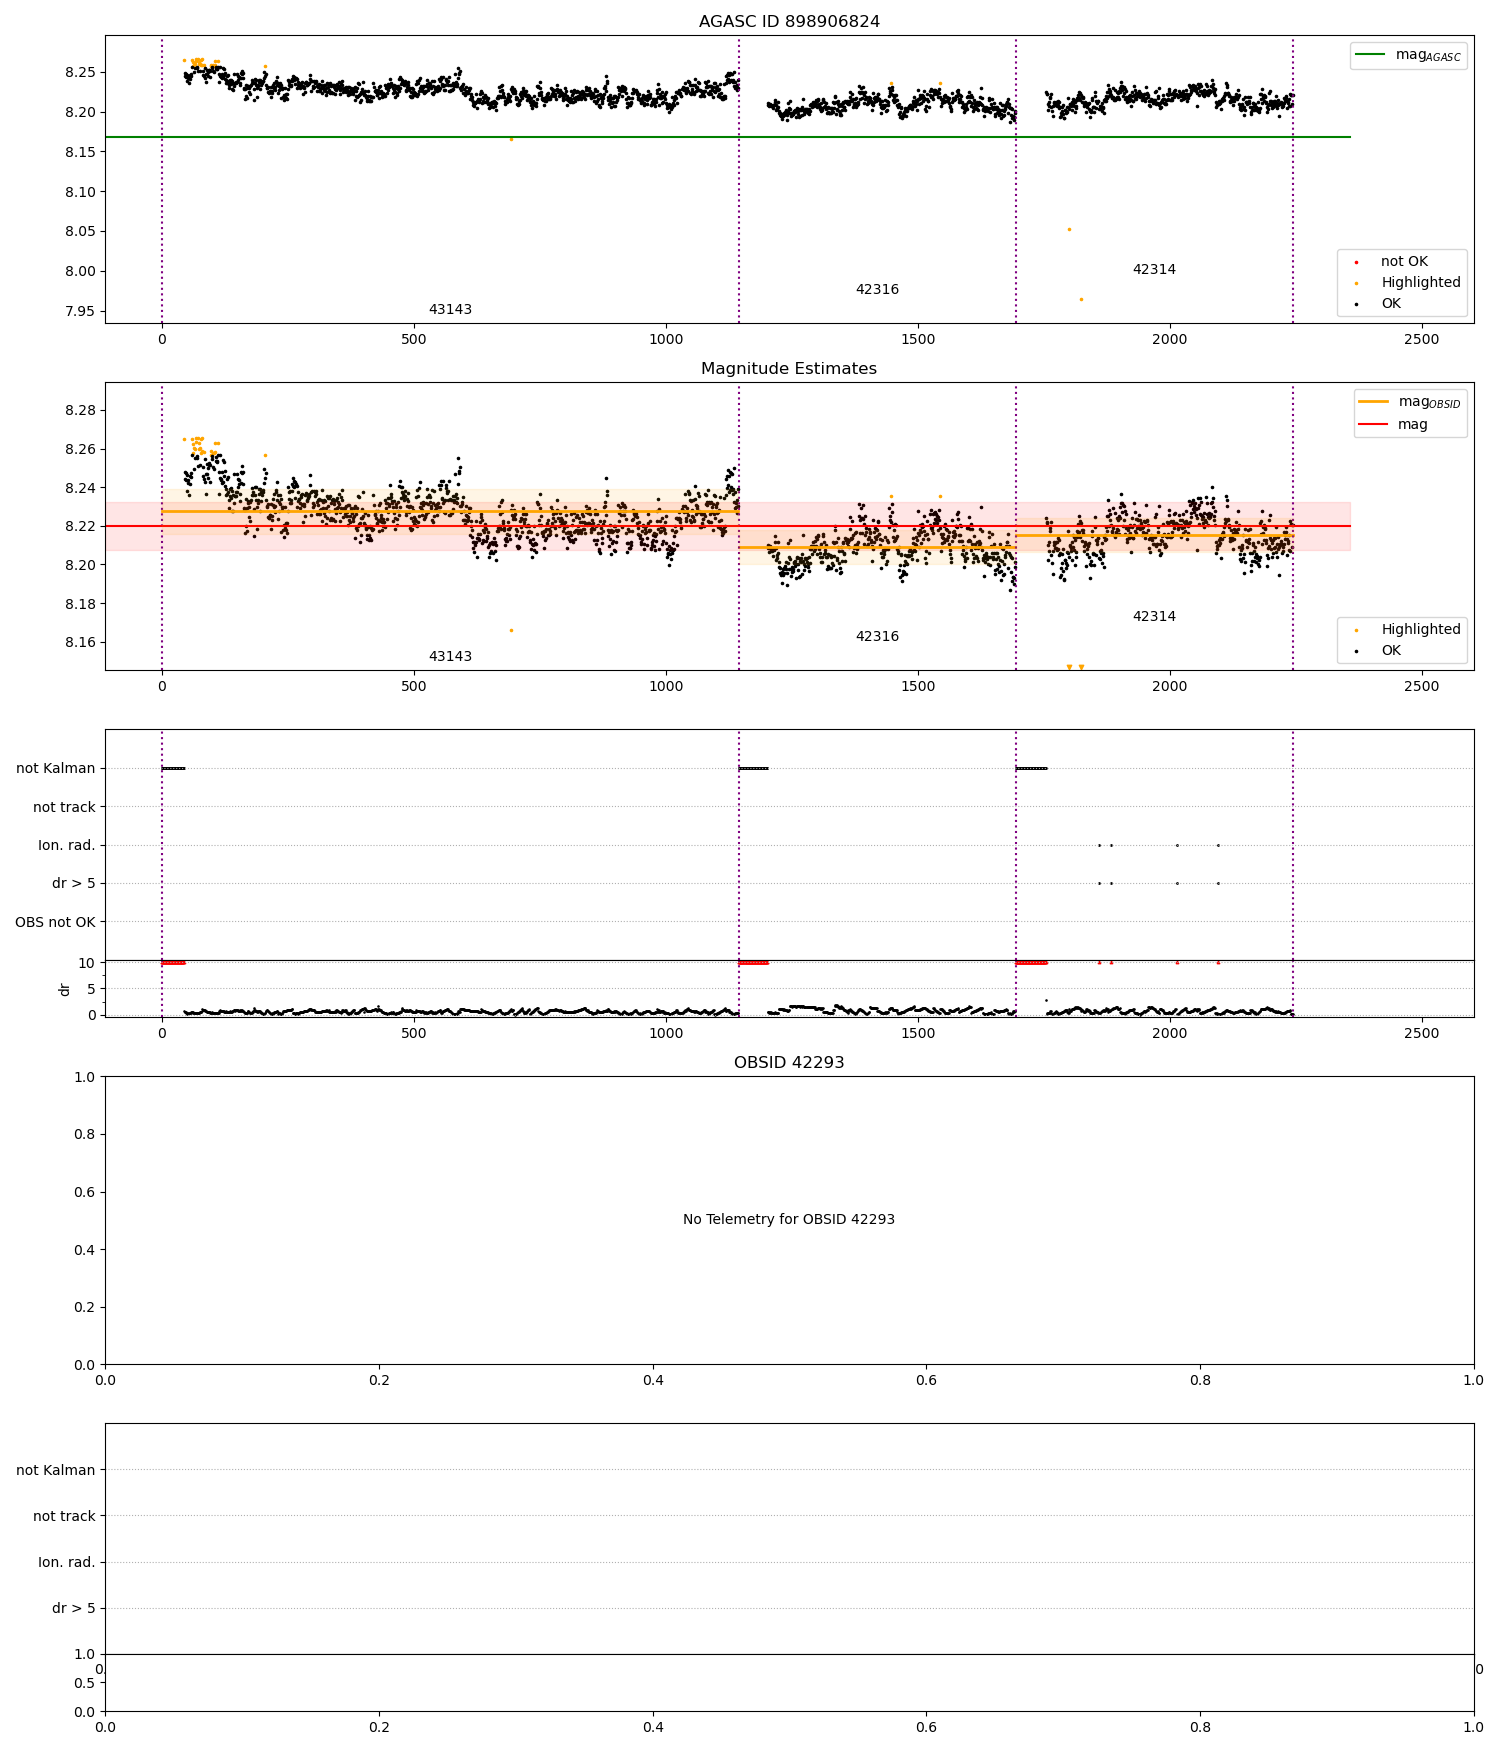Click the 'OBSID 42293' plot title
1500x1750 pixels.
point(789,1063)
